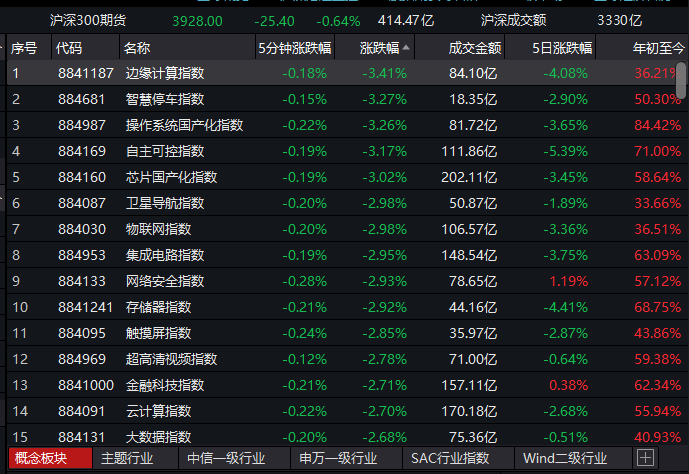Viewport: 689px width, 474px height.
Task: Click the 序号 column header
Action: point(23,48)
